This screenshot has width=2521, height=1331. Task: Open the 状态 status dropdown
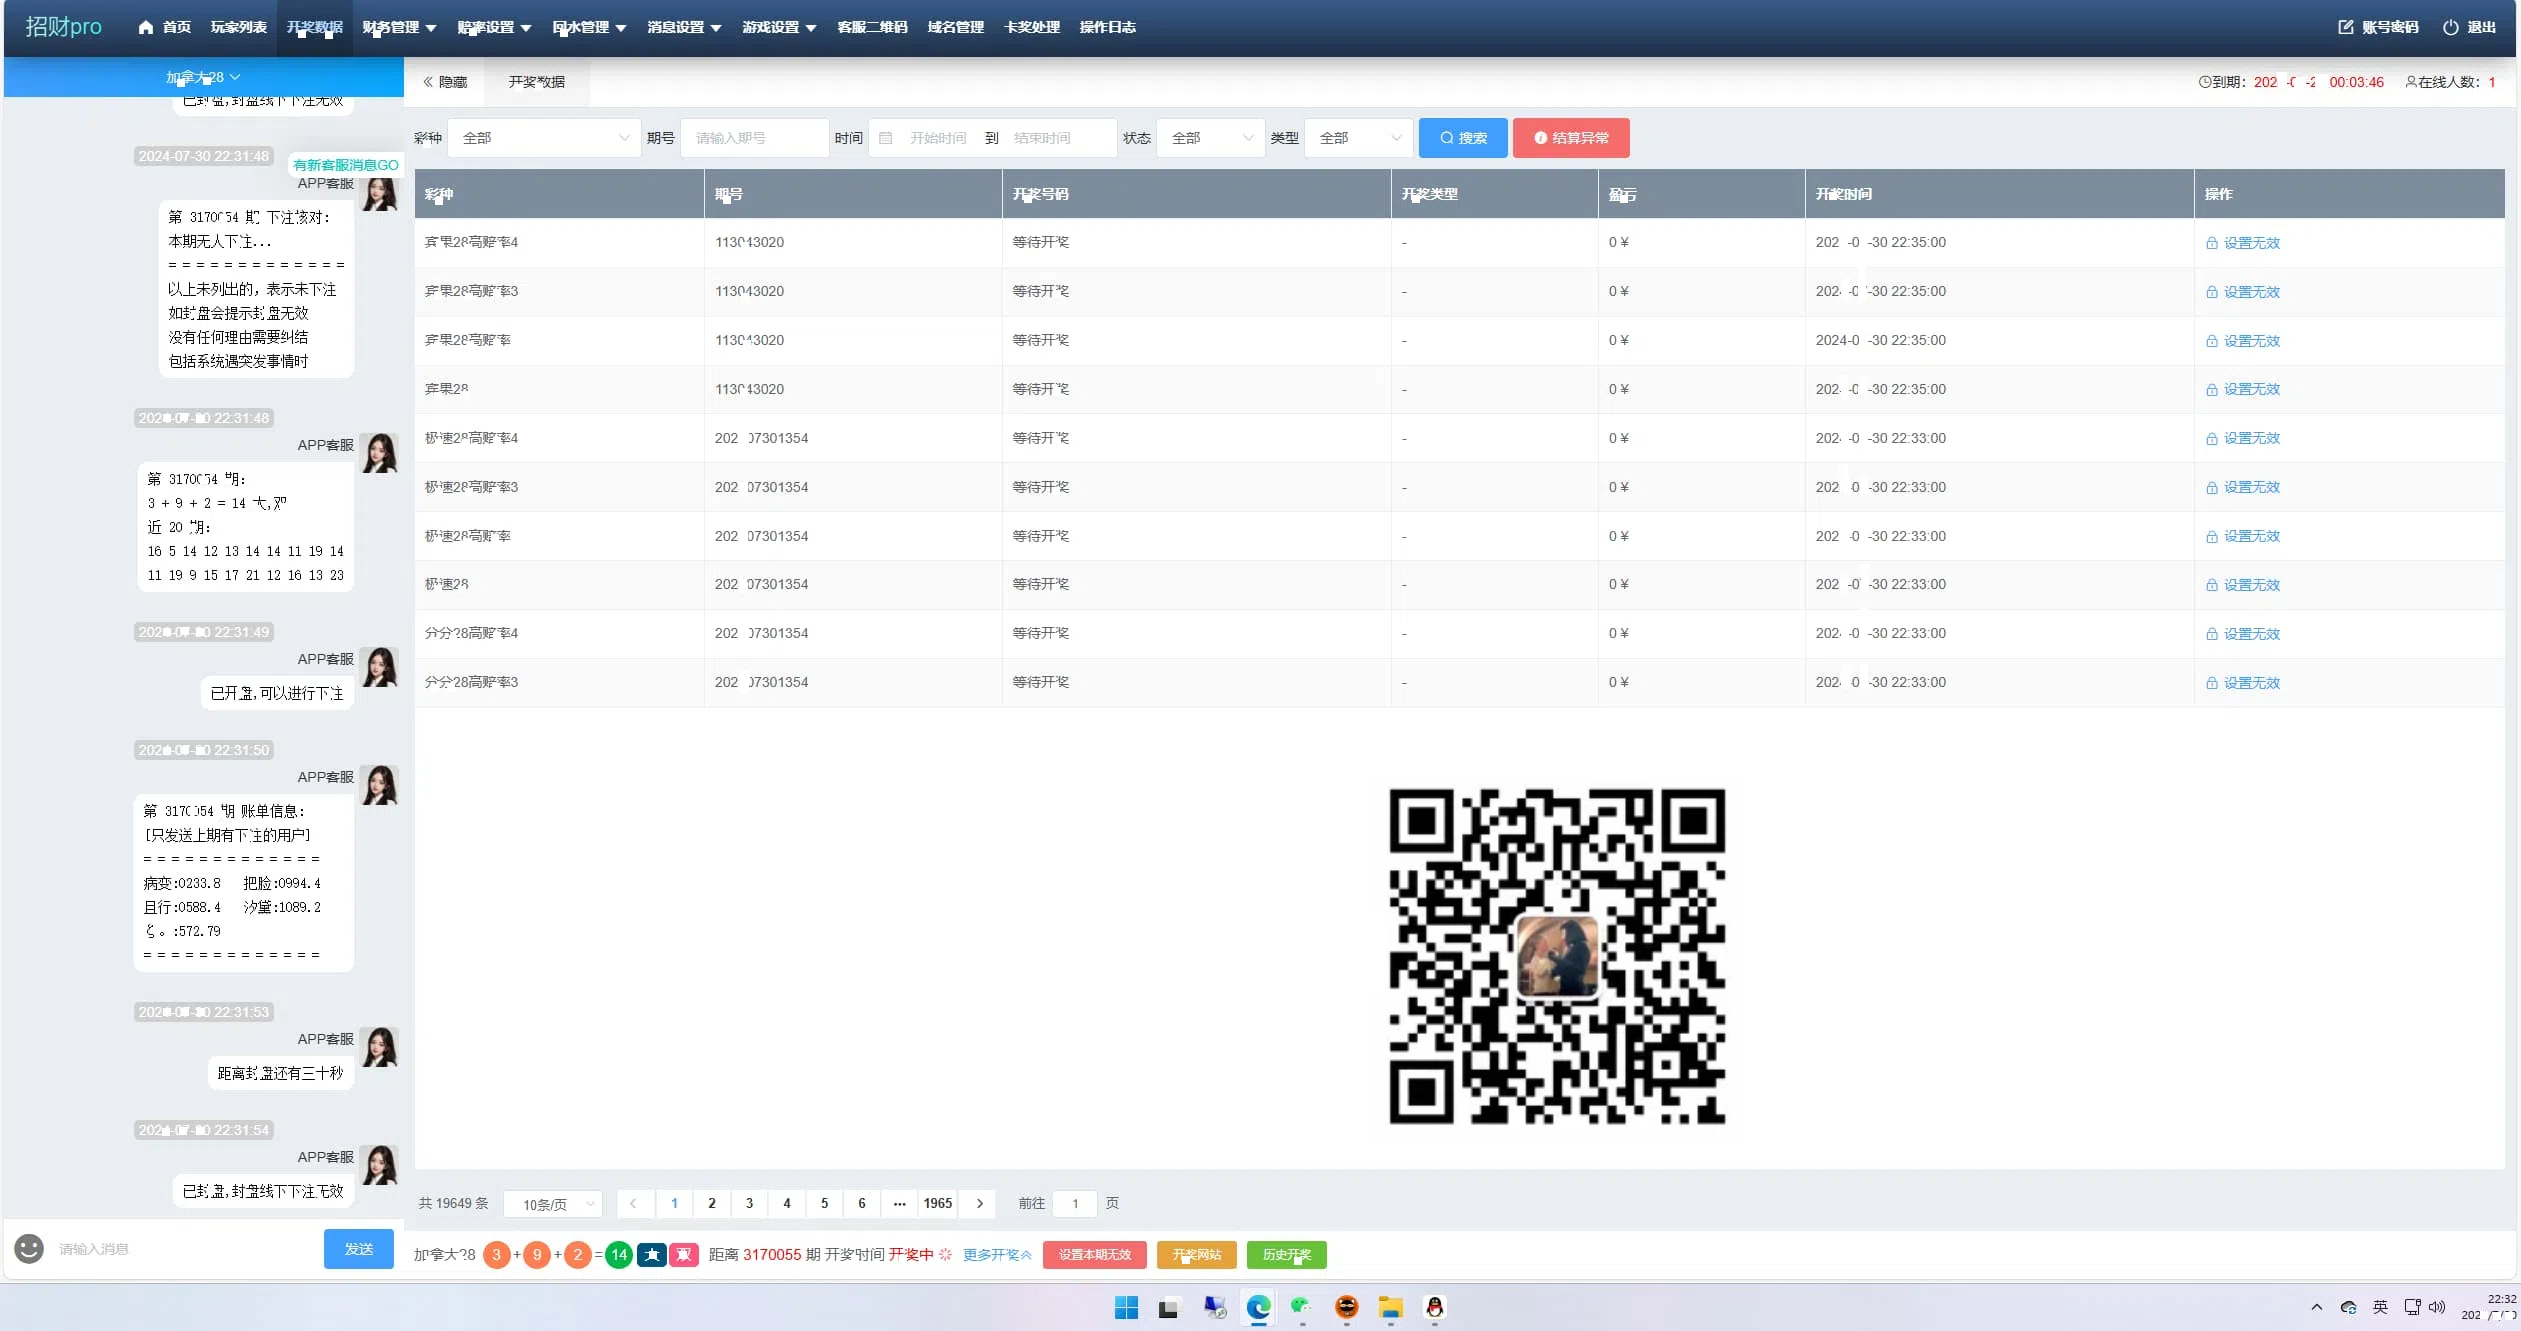pos(1210,138)
